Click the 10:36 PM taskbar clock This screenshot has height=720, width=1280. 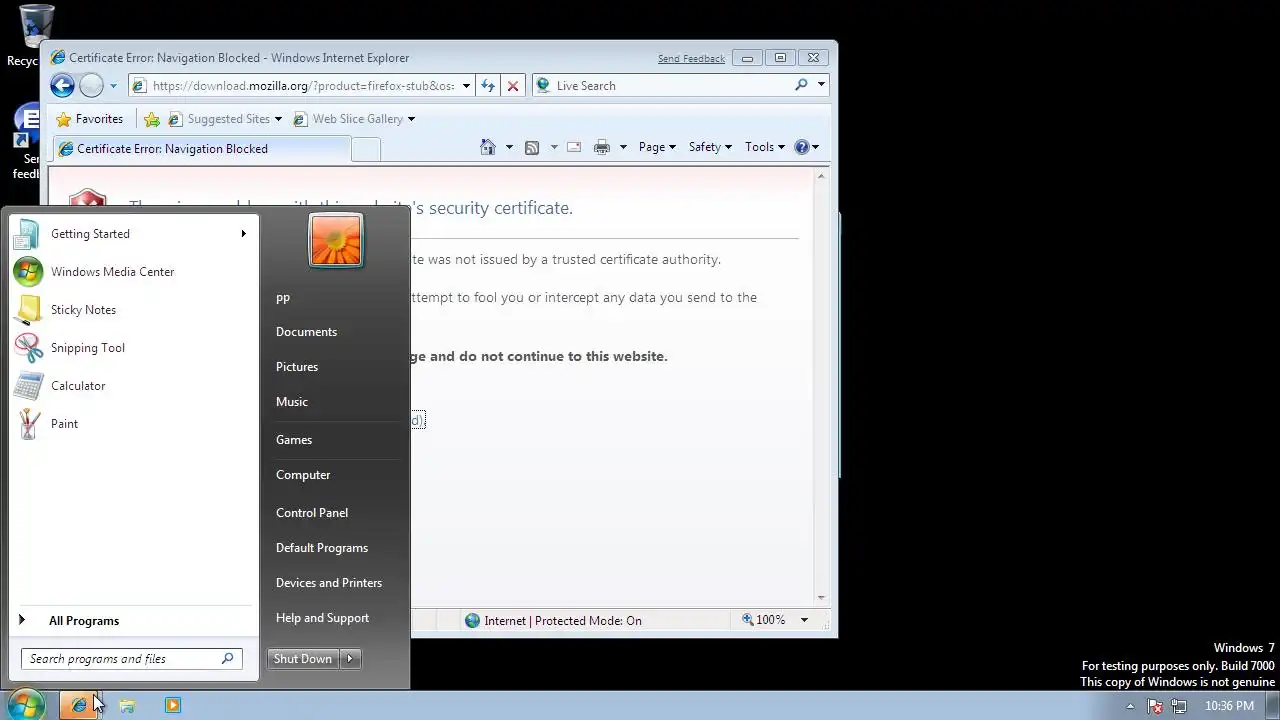tap(1229, 706)
